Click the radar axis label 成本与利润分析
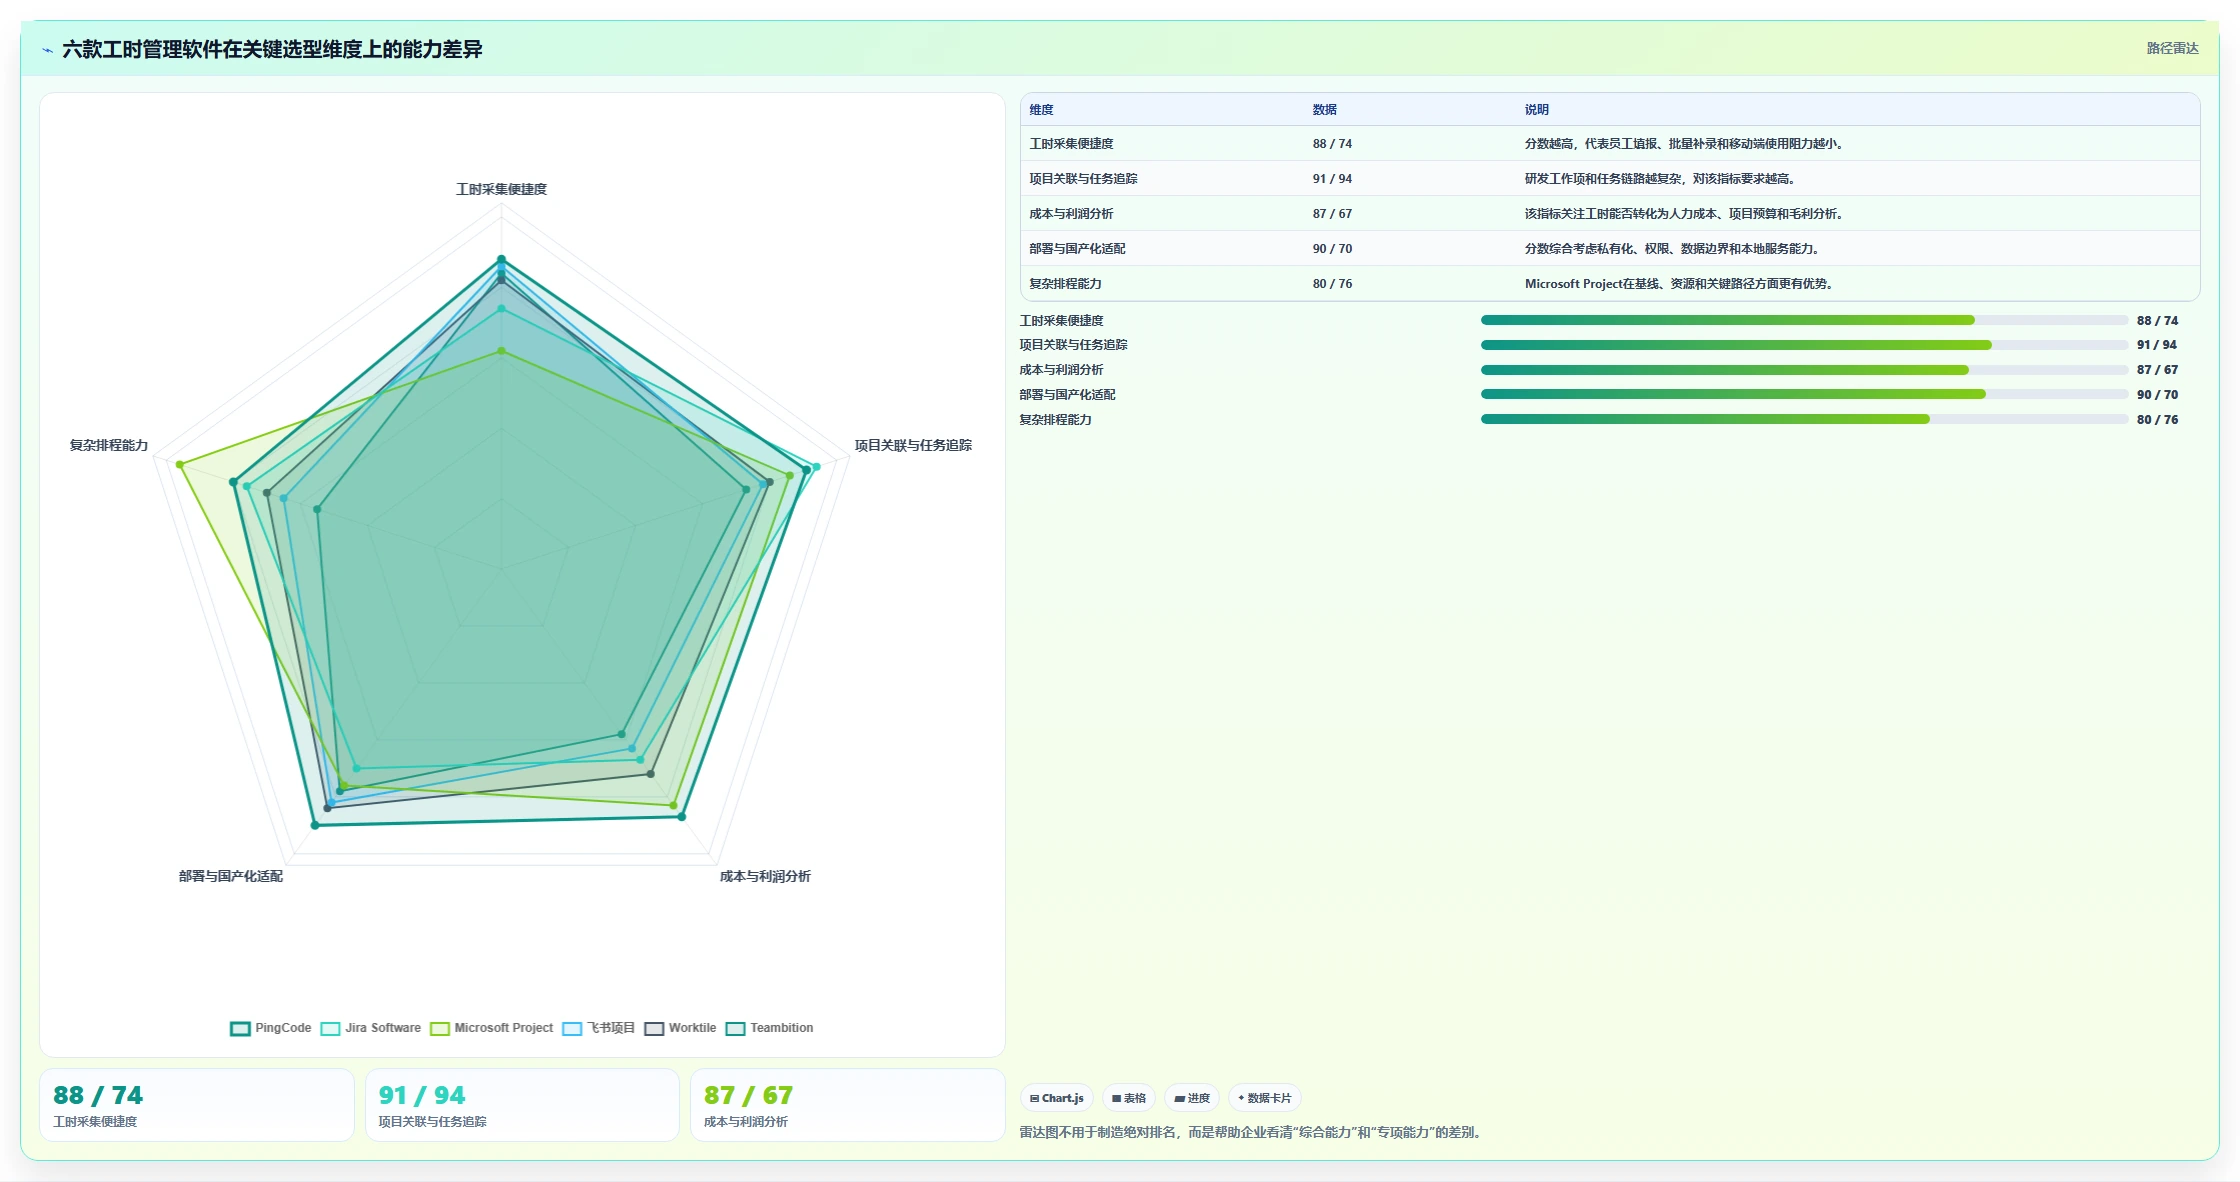Viewport: 2240px width, 1182px height. click(765, 876)
